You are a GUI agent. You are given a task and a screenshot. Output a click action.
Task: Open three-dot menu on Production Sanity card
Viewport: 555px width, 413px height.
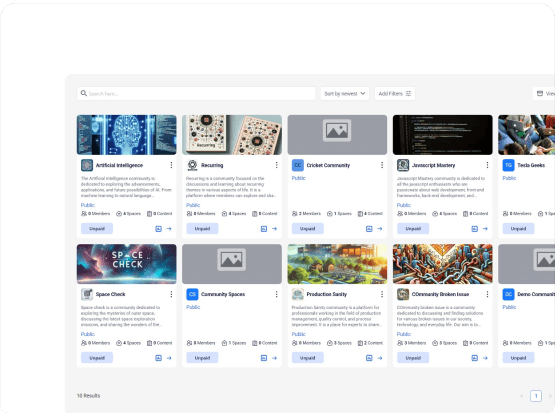click(382, 294)
